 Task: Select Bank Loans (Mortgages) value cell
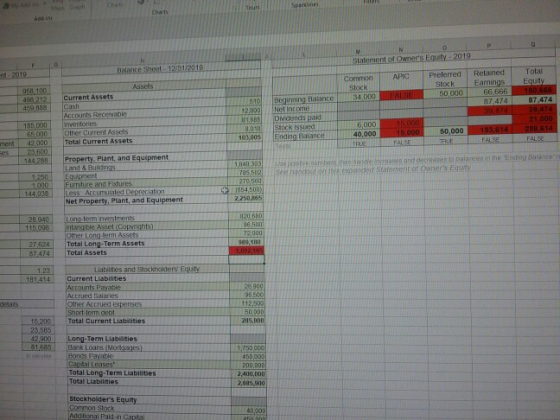click(x=248, y=348)
